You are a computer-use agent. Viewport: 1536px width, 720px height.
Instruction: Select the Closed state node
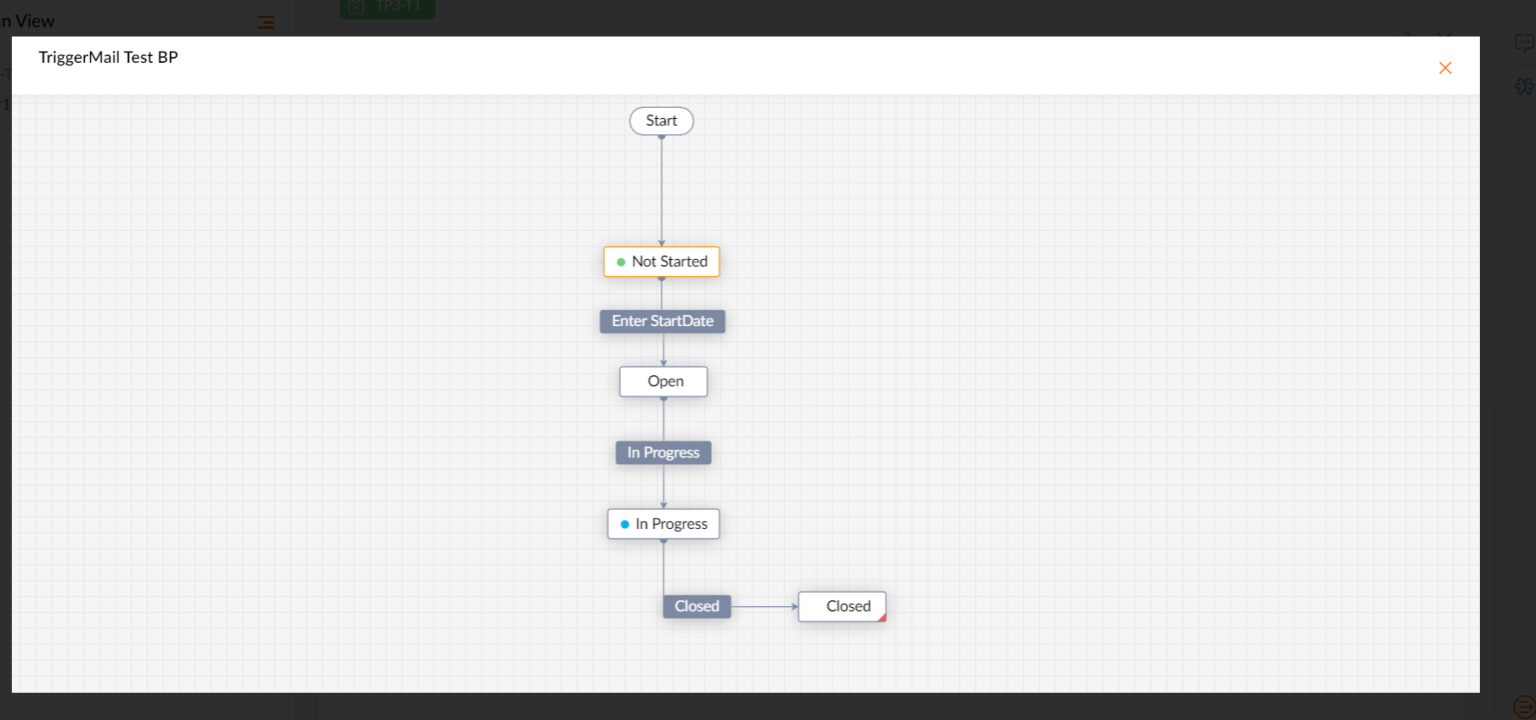(841, 606)
